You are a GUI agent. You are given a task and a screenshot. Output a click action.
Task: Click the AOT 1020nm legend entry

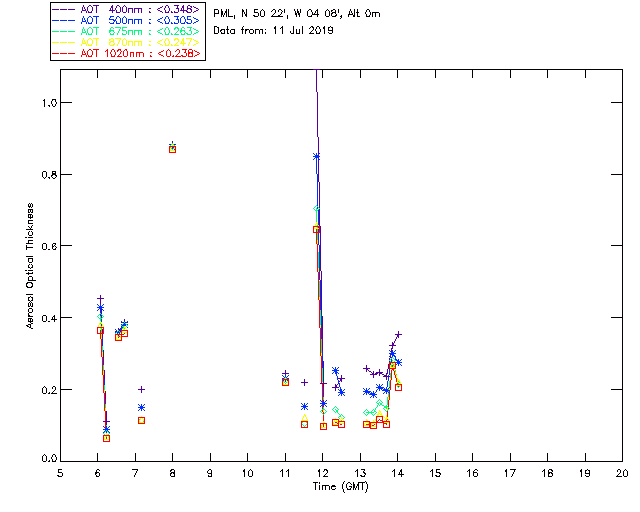click(127, 53)
